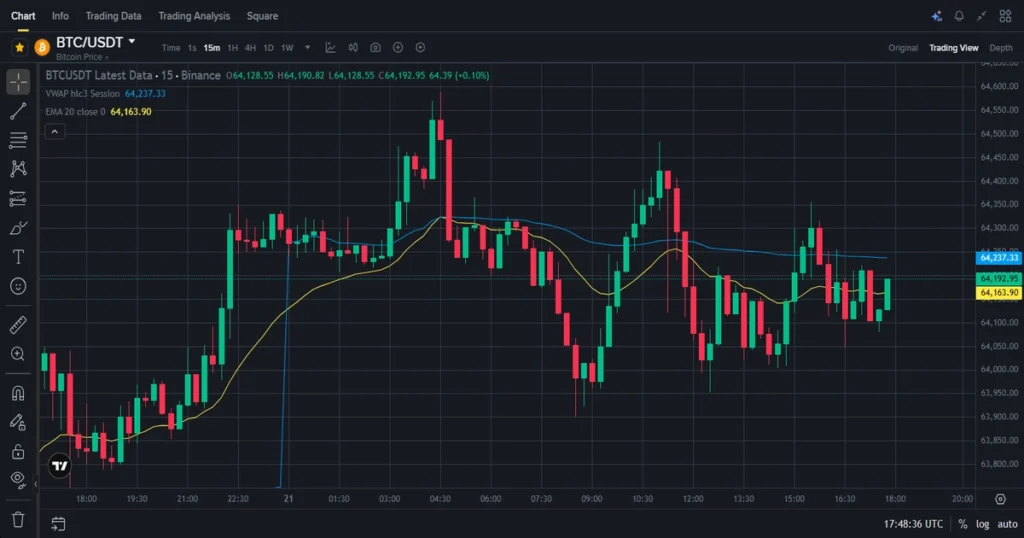The height and width of the screenshot is (538, 1024).
Task: Switch to the Depth chart view
Action: click(x=1000, y=48)
